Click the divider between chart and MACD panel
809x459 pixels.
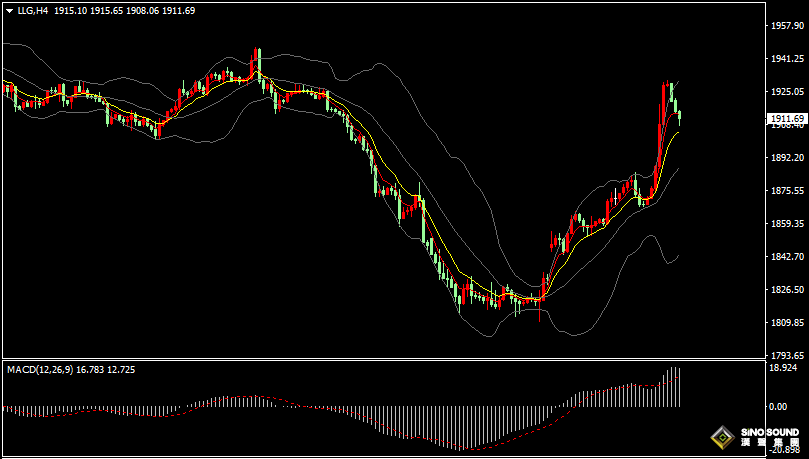click(x=380, y=359)
